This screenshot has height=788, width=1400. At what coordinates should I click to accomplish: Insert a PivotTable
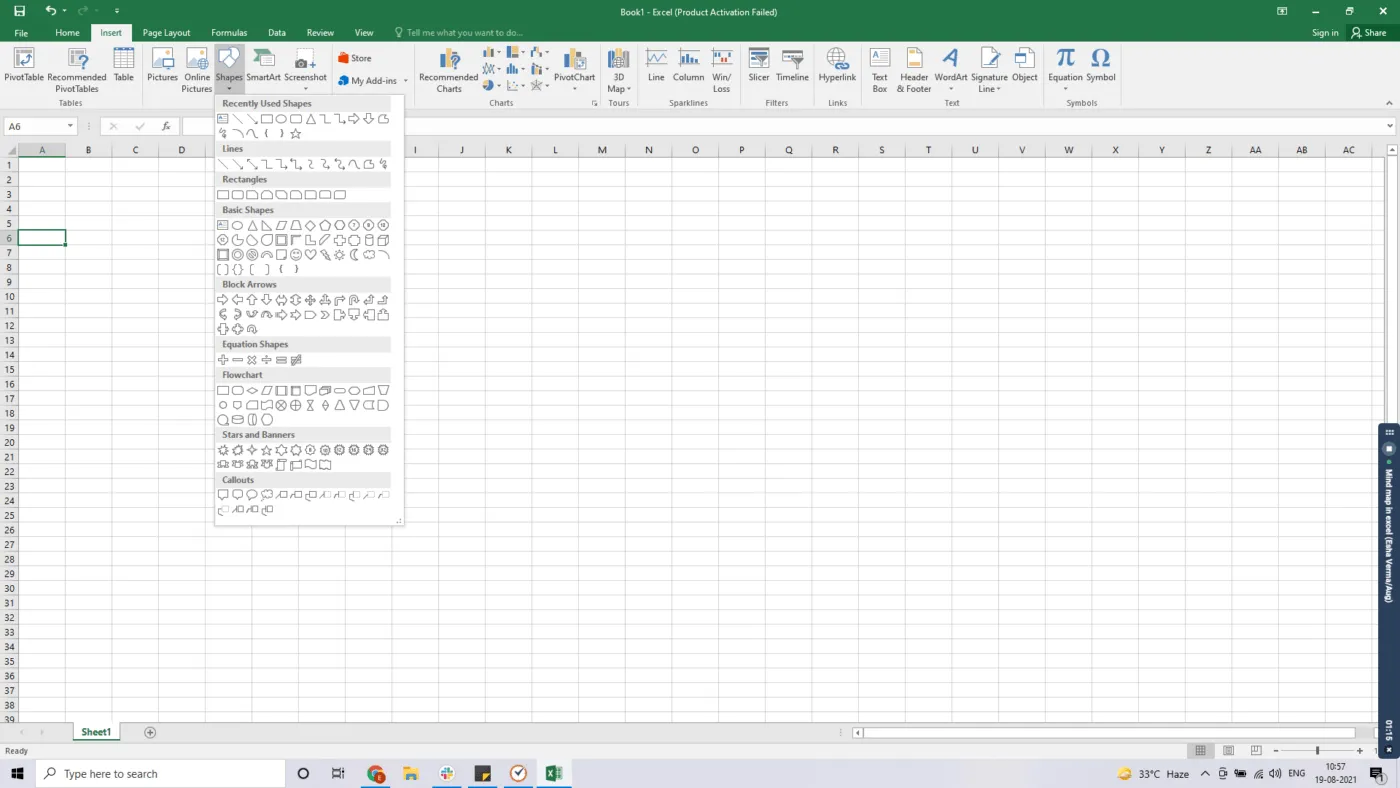tap(22, 70)
